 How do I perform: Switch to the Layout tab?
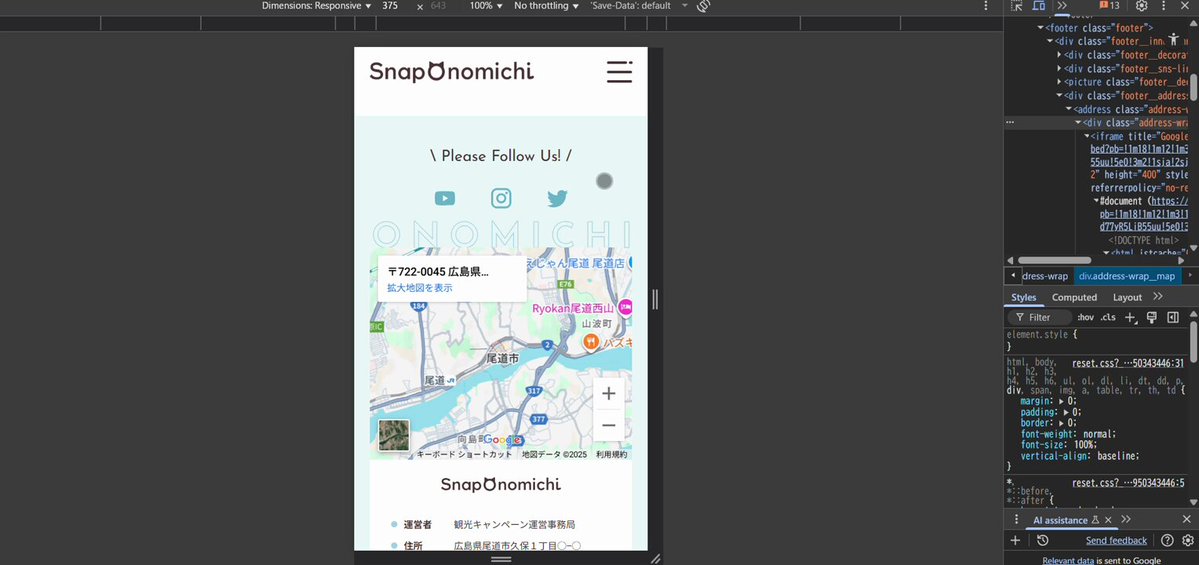1127,297
